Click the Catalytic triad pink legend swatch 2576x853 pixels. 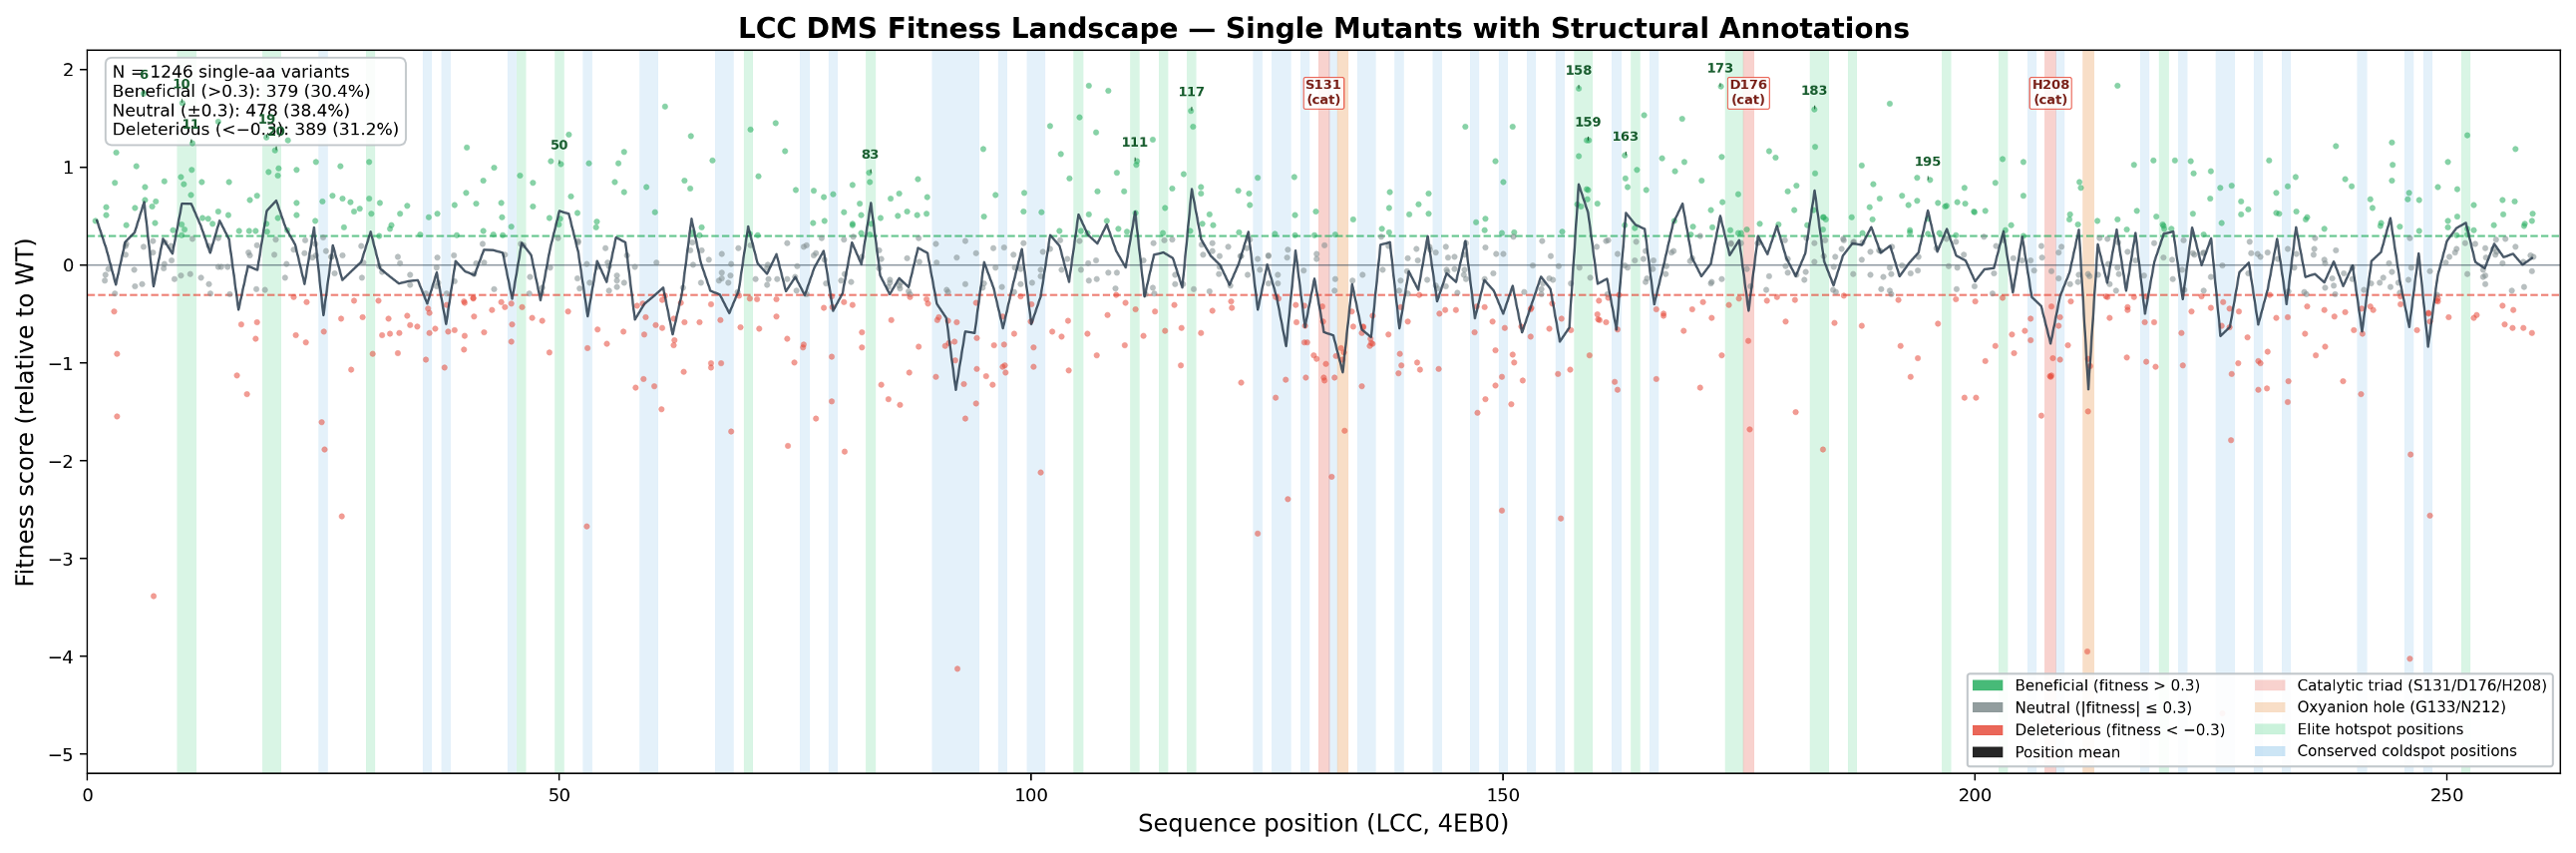click(x=2270, y=685)
